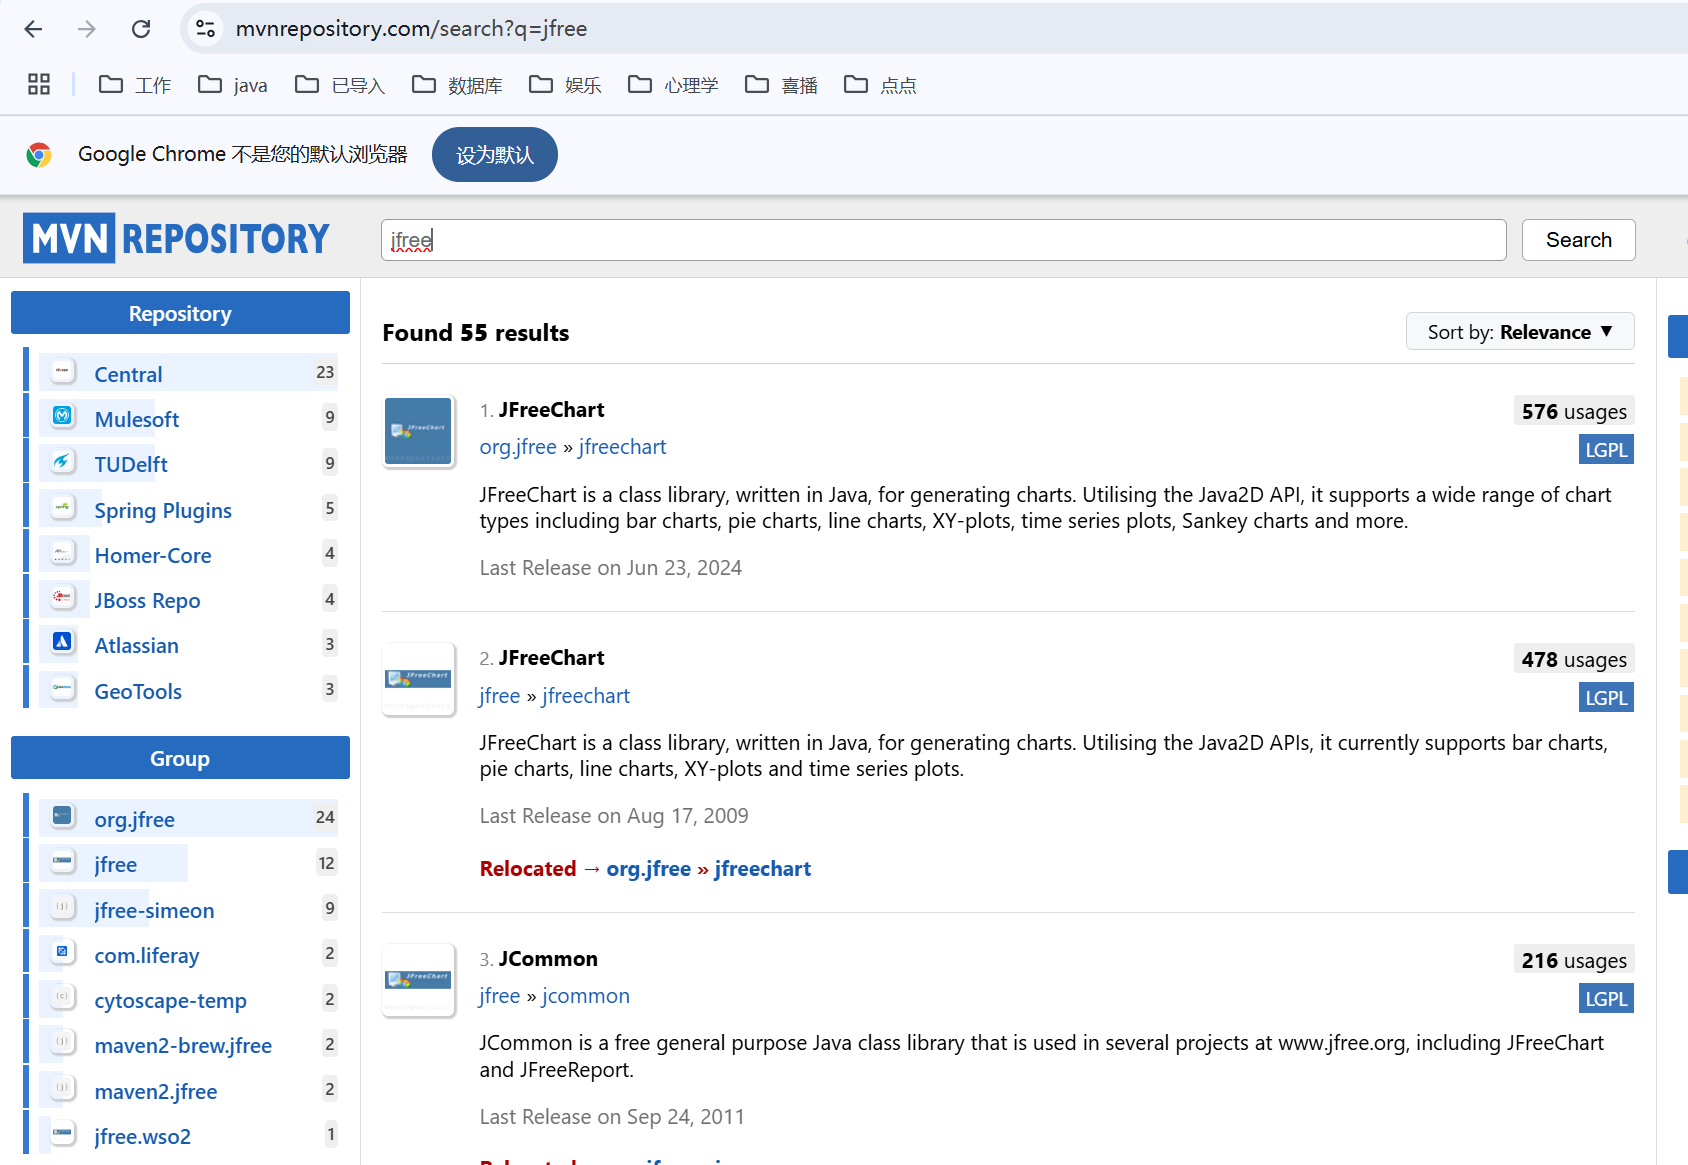Filter by Mulesoft repository
Viewport: 1688px width, 1165px height.
[x=137, y=420]
